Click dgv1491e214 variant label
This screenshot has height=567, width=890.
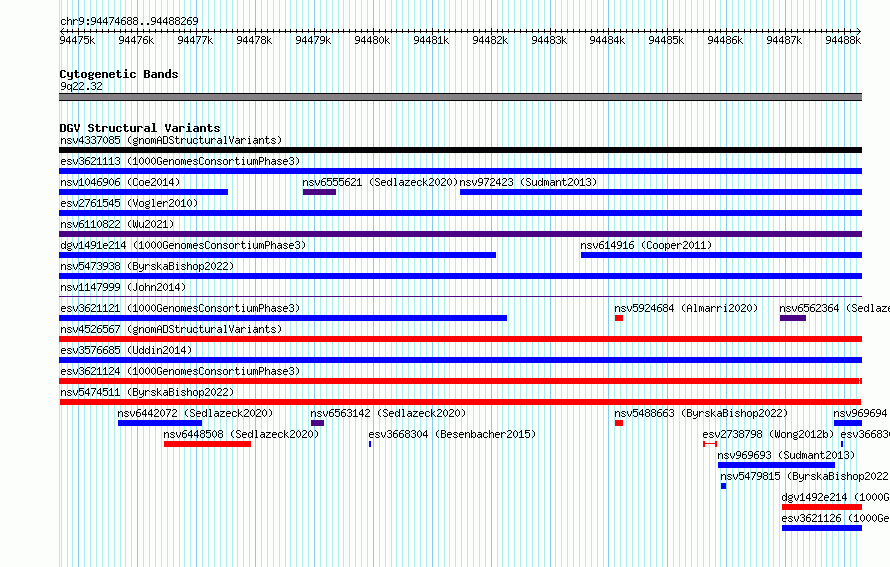(183, 245)
